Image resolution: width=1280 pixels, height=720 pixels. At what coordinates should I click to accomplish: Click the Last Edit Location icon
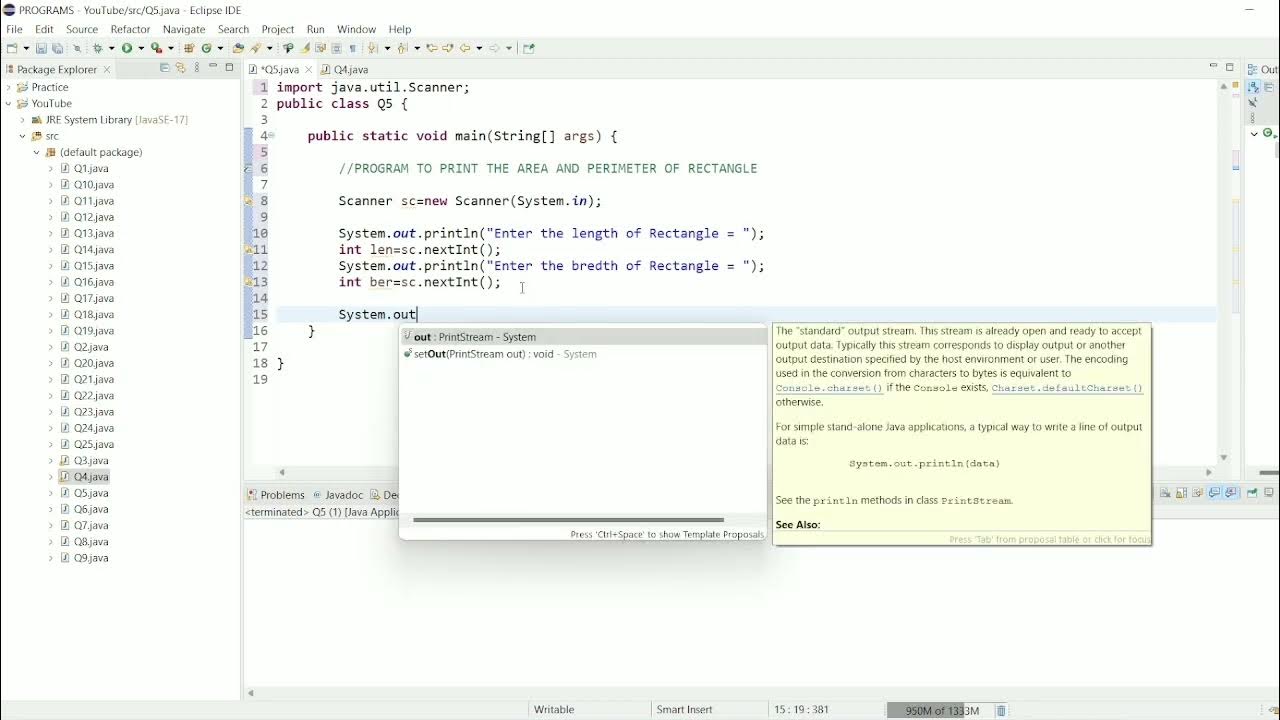pyautogui.click(x=431, y=48)
